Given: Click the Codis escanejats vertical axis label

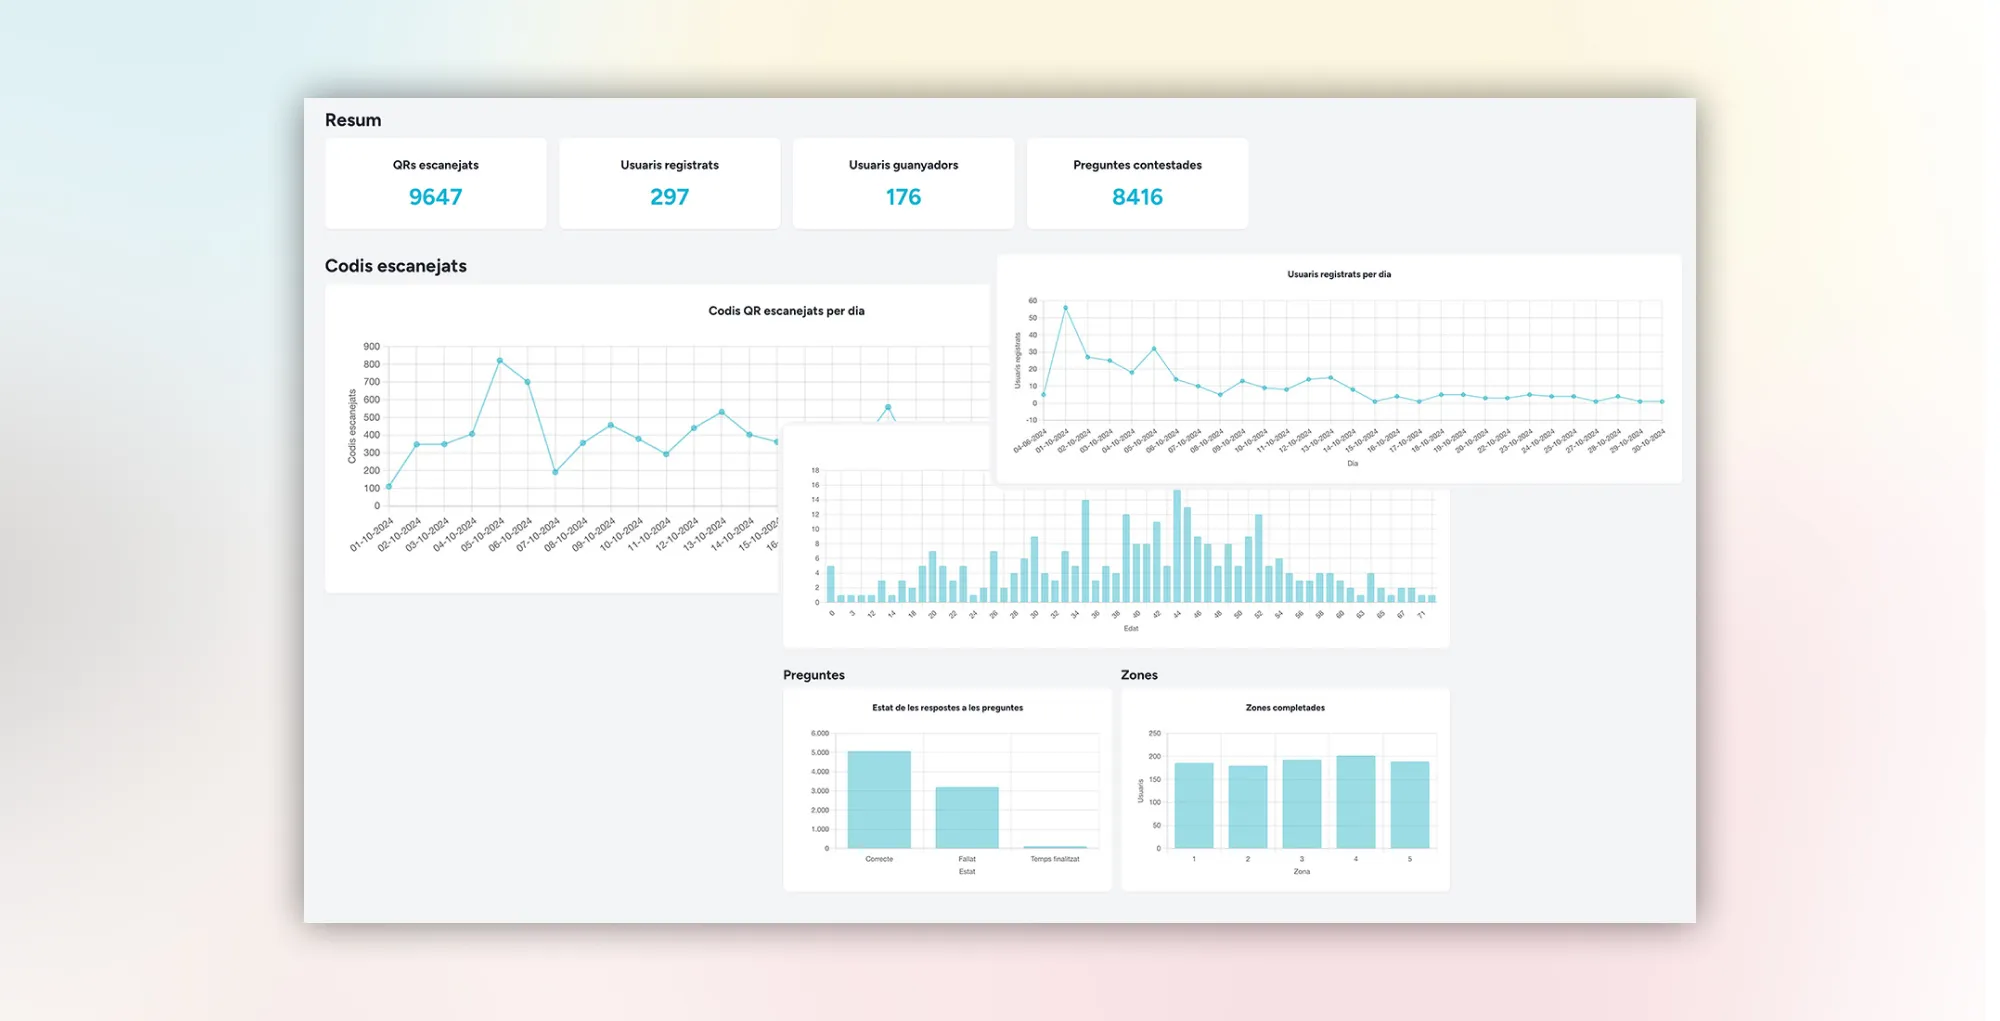Looking at the screenshot, I should 352,427.
